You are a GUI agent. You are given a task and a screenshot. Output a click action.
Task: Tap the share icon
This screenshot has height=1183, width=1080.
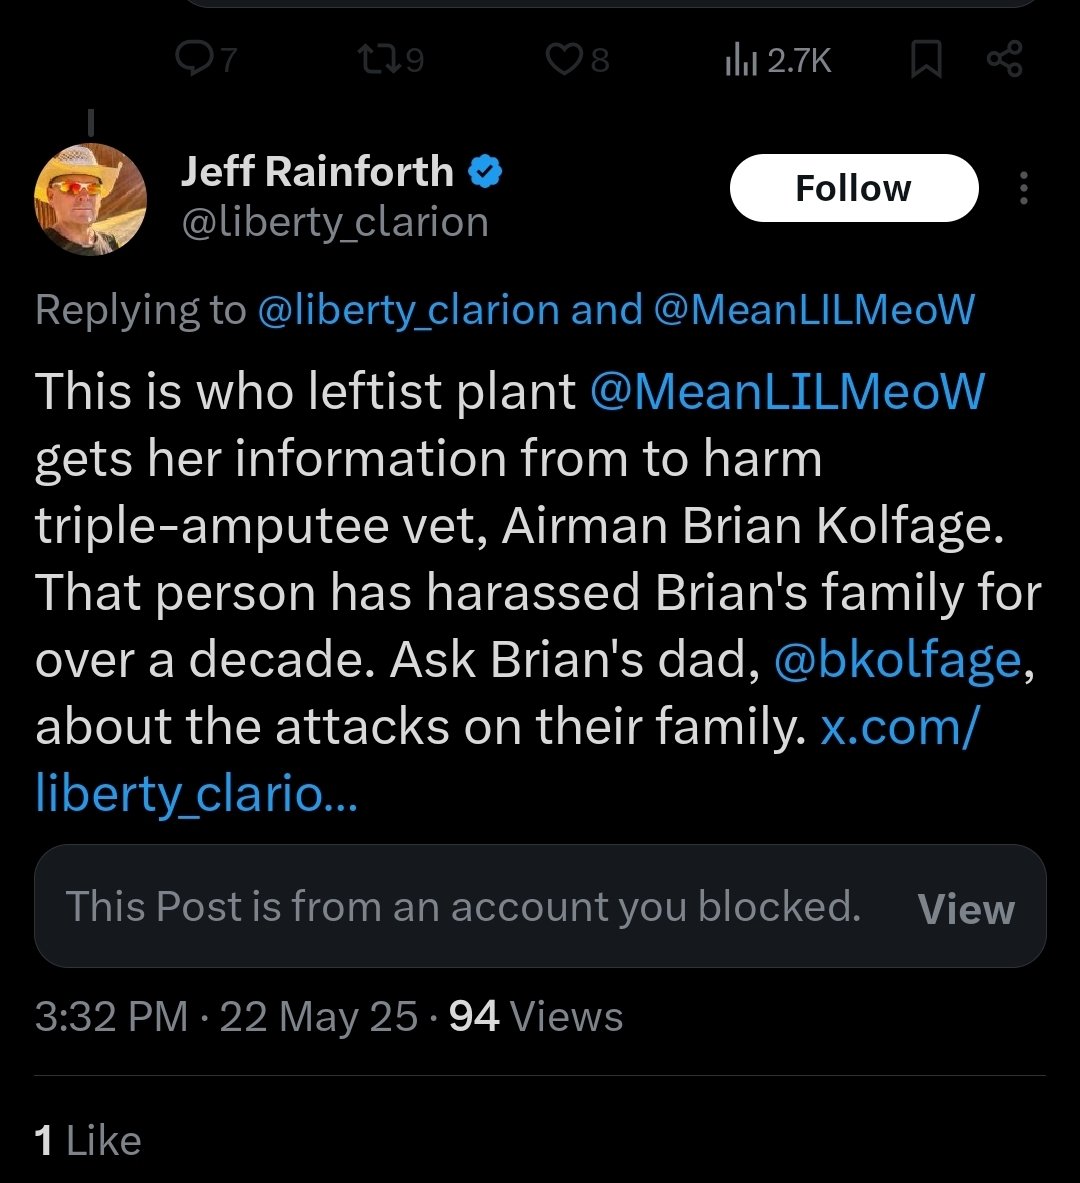point(1004,61)
